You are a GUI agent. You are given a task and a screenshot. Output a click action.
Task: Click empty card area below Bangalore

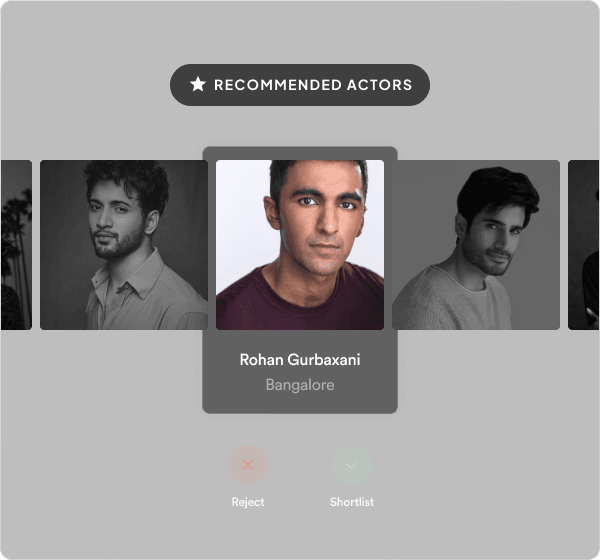point(300,403)
